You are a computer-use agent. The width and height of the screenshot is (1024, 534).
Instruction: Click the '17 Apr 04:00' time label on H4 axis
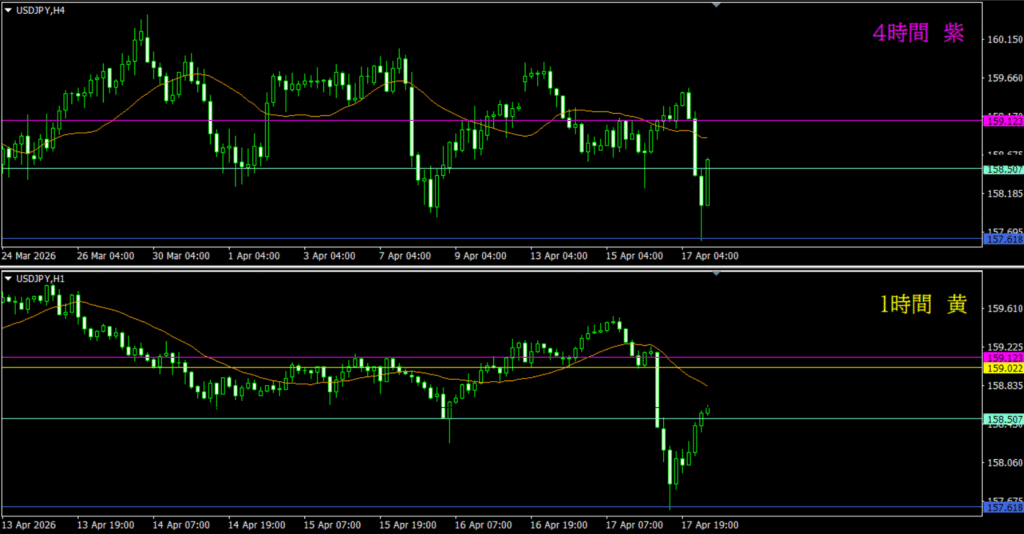click(x=708, y=256)
